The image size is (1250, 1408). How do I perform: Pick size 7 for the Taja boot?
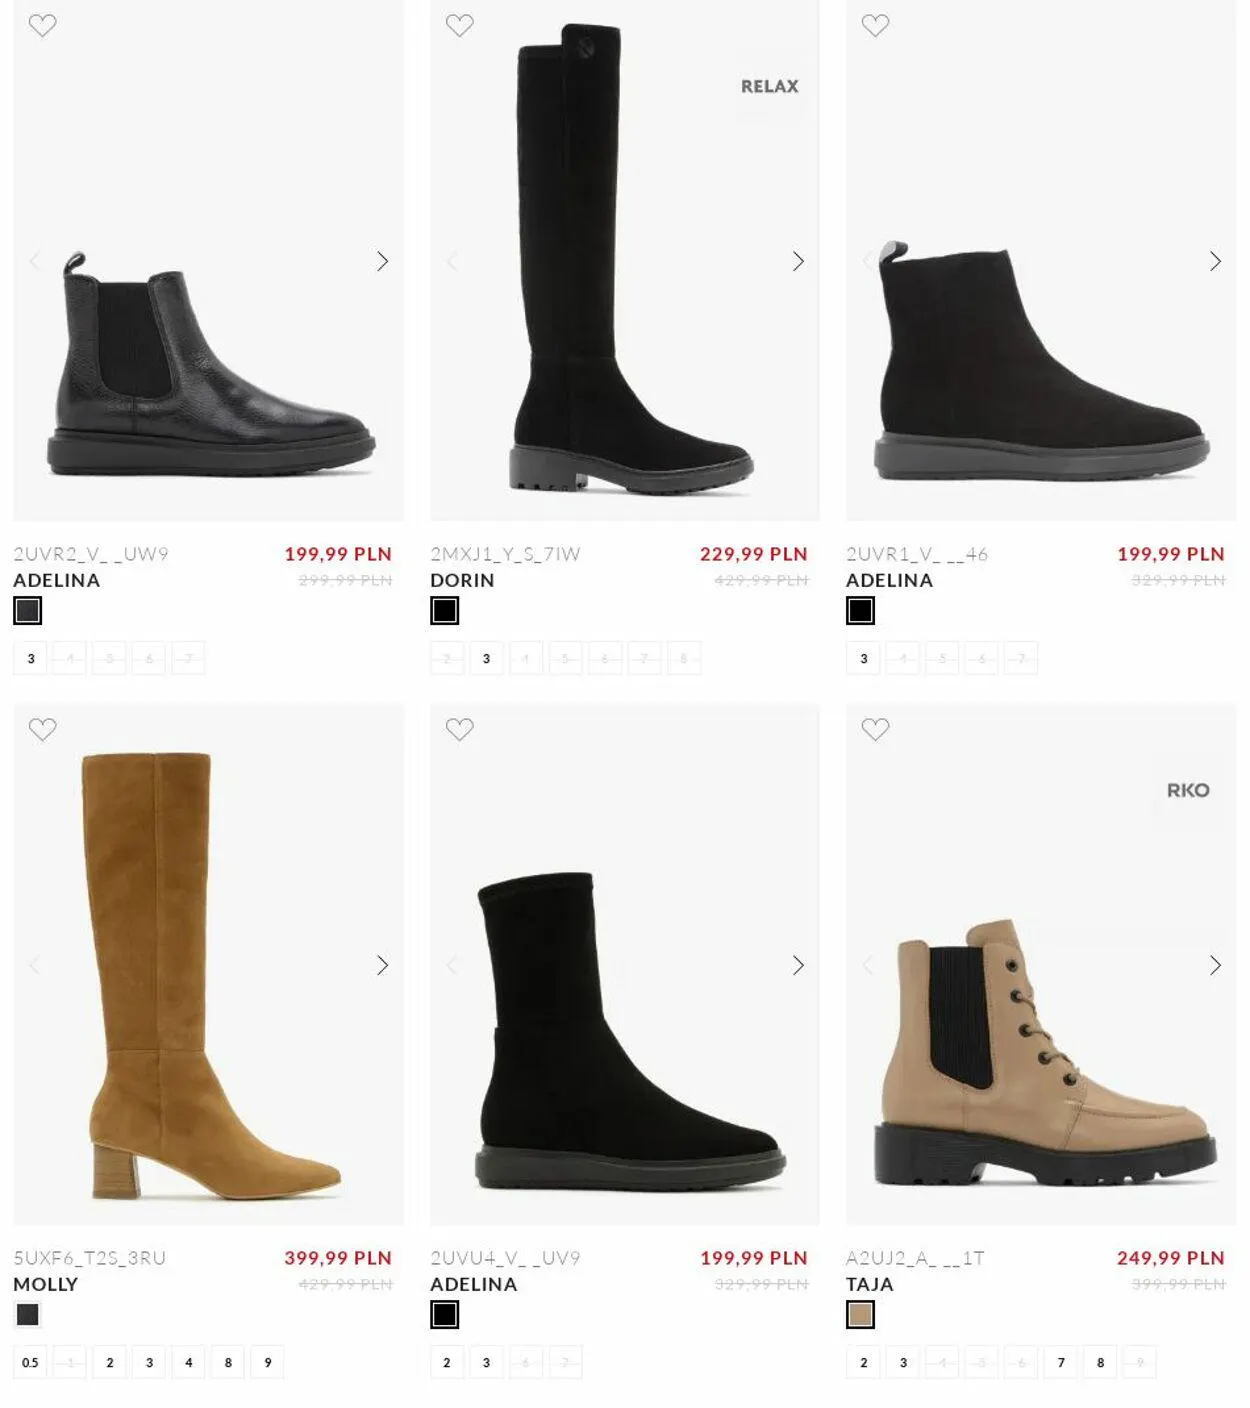click(x=1061, y=1362)
